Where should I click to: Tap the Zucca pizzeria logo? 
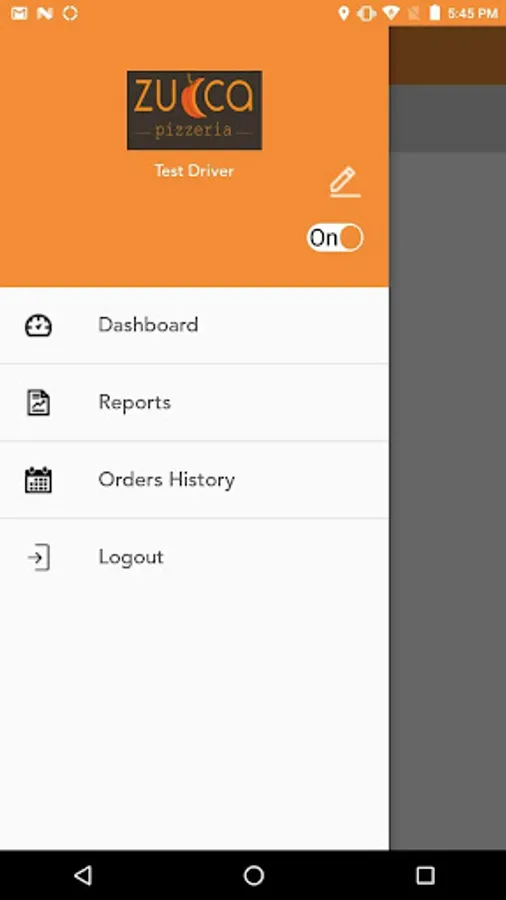coord(194,110)
